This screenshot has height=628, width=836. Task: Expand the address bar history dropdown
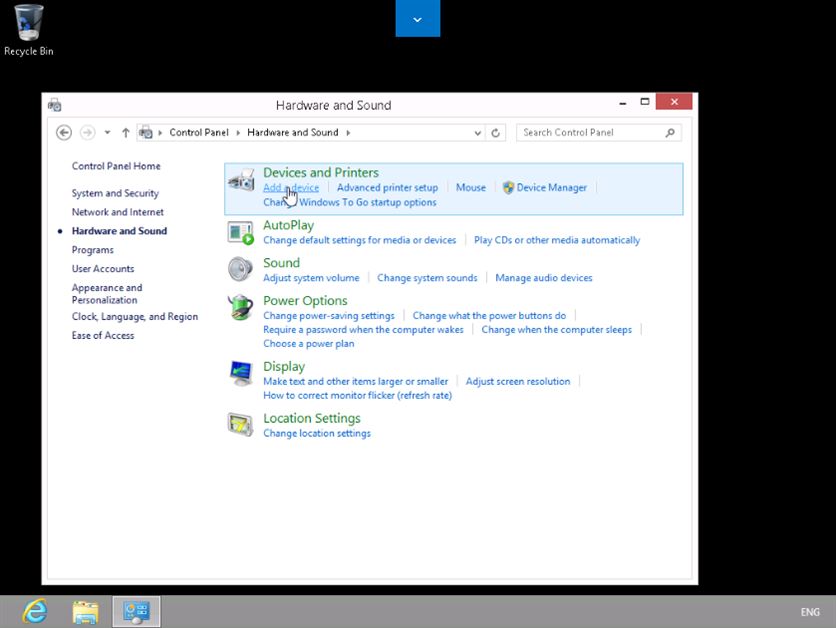(478, 132)
